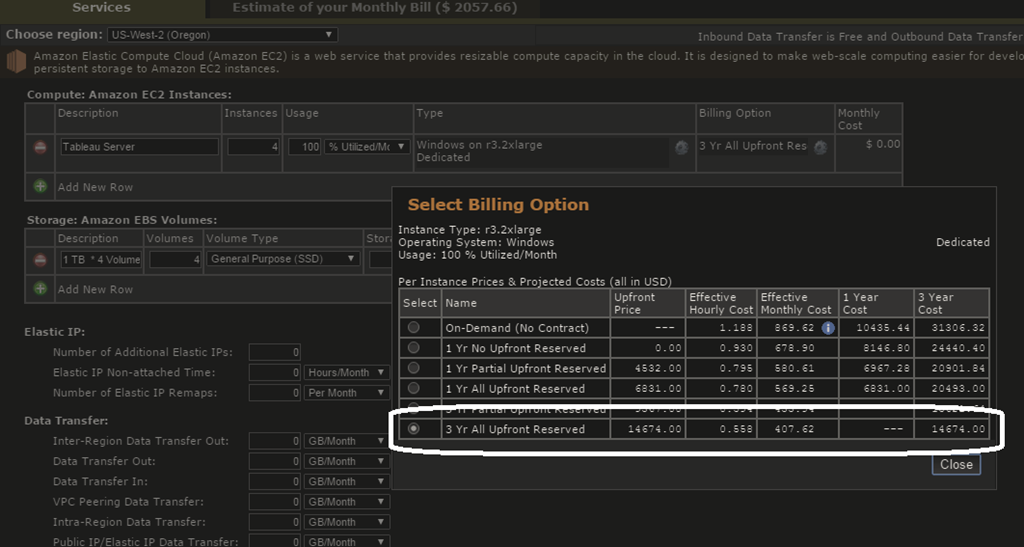Edit Data Transfer Out amount field

click(x=274, y=461)
